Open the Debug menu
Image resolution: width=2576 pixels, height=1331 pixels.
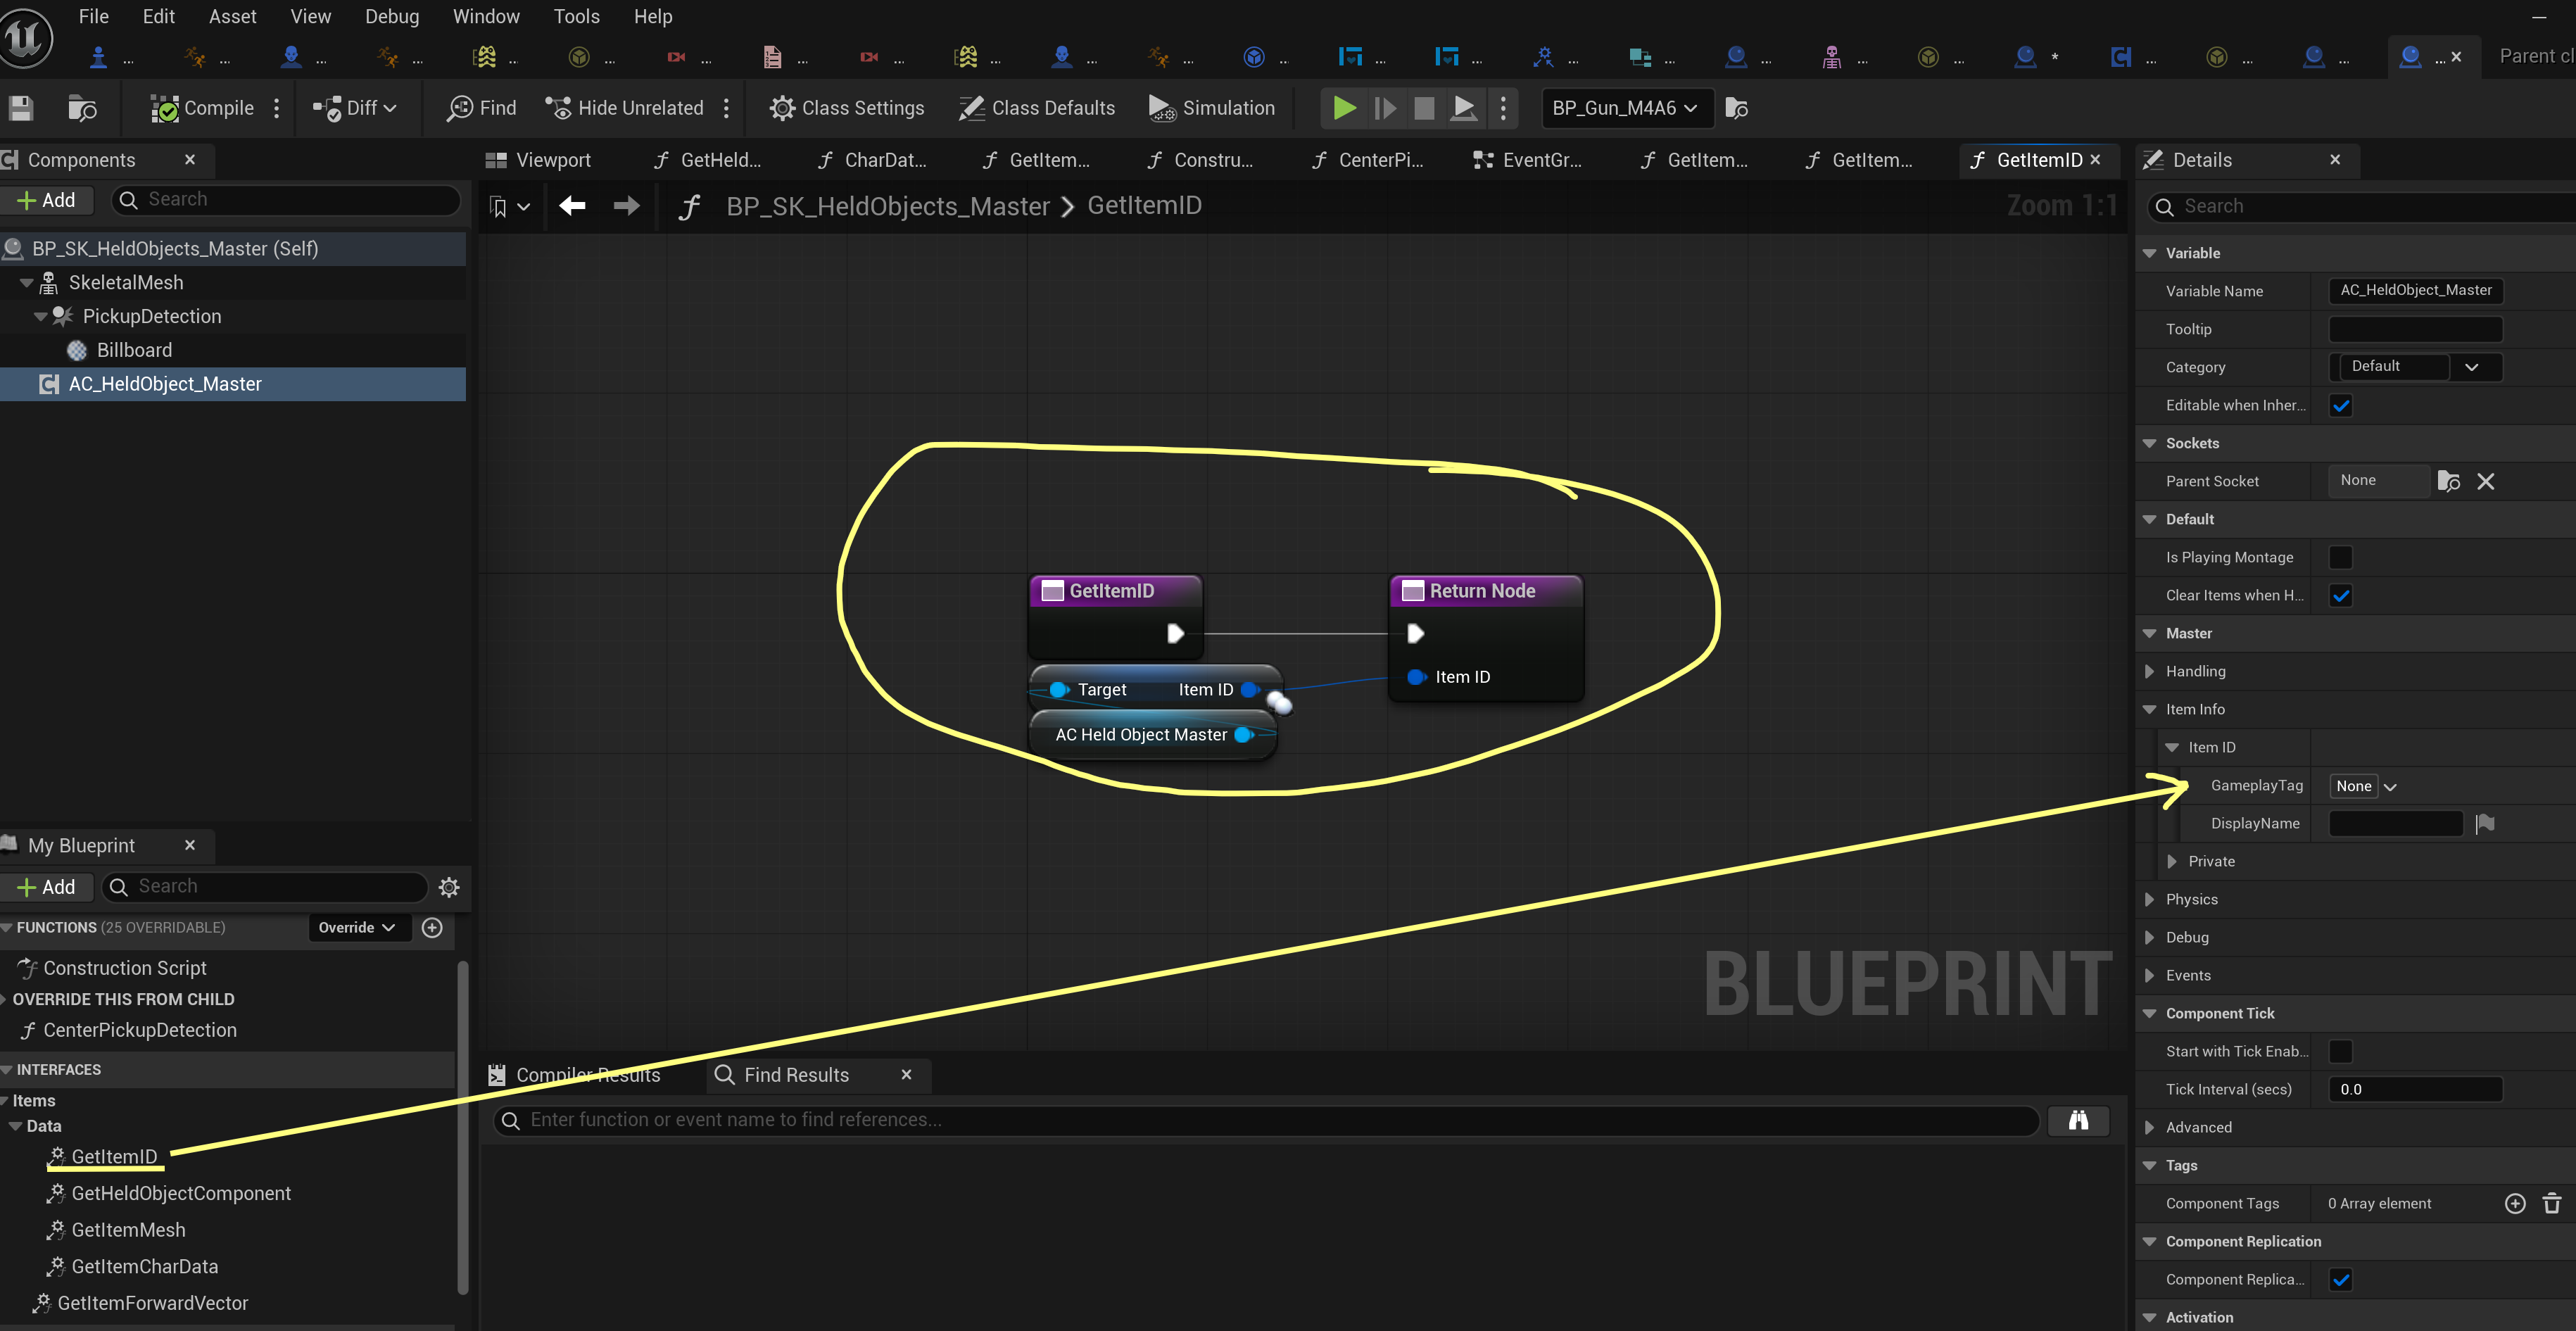pos(391,16)
